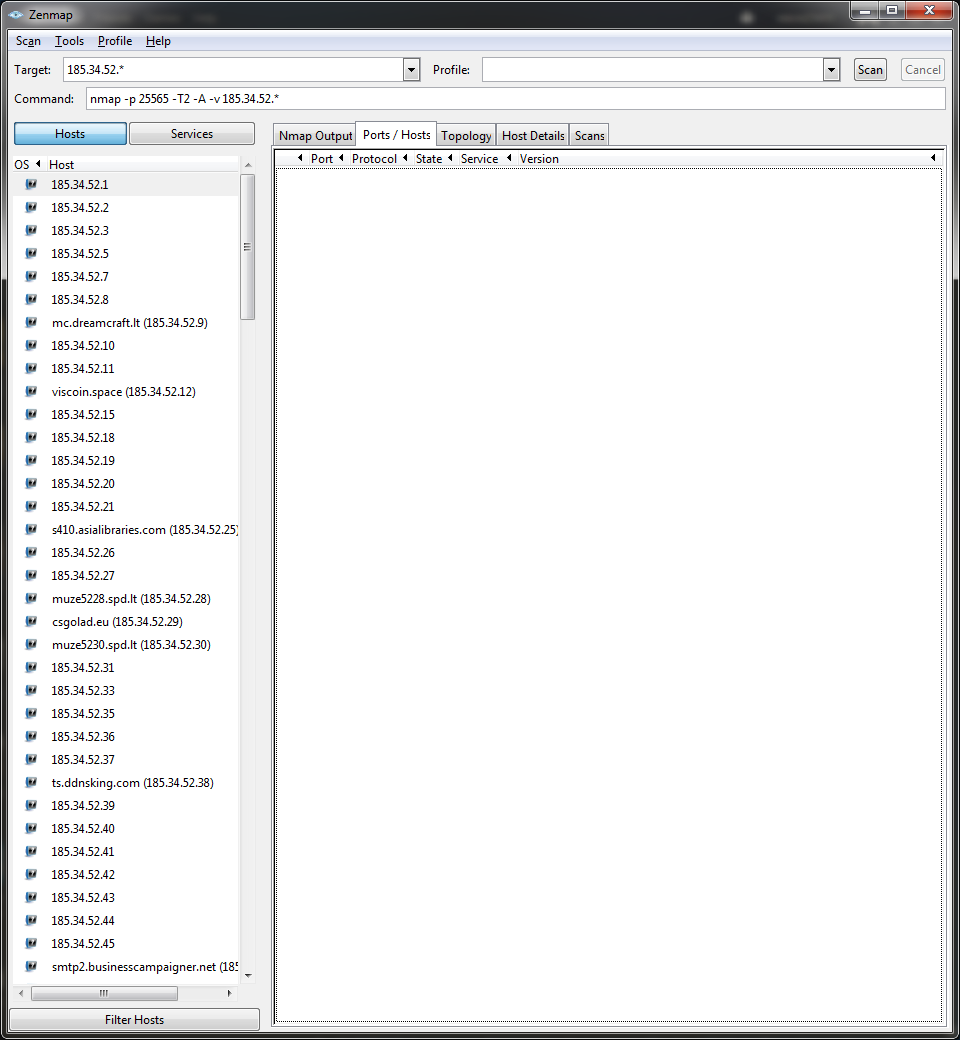Click the scroll-up arrow of host list
The image size is (960, 1040).
coord(248,164)
